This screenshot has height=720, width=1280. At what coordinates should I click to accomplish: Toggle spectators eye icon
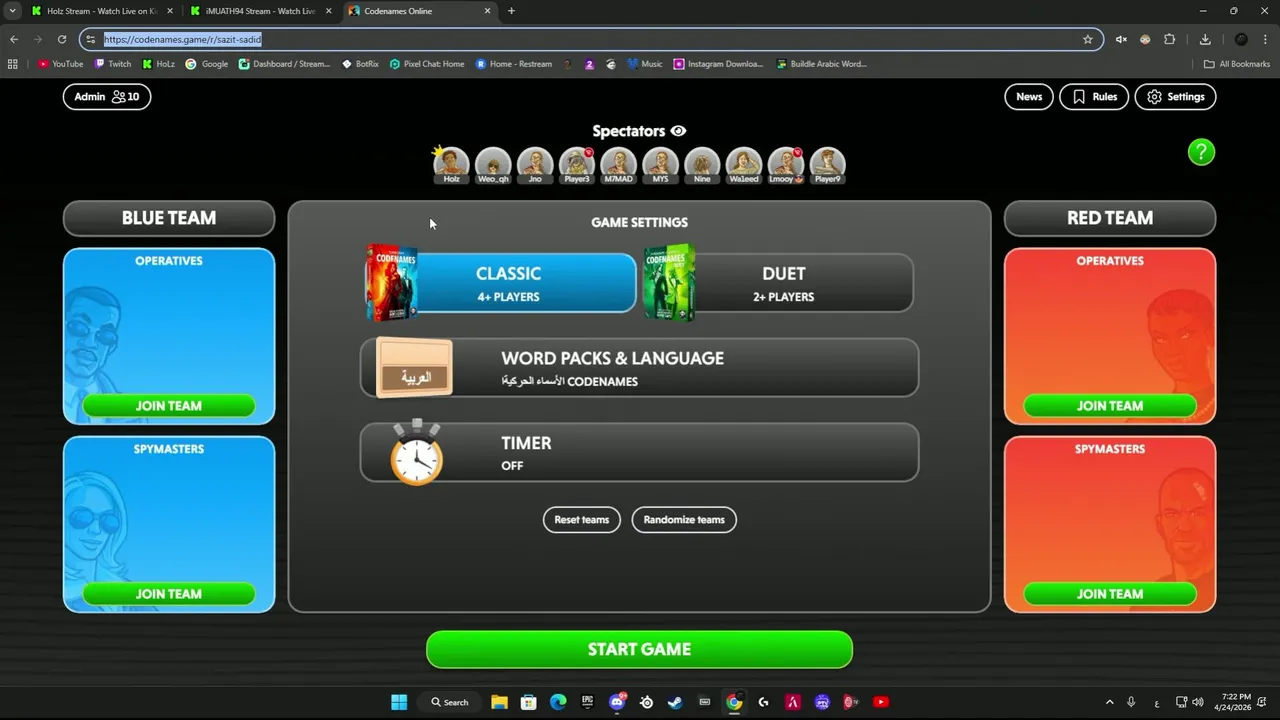(x=678, y=131)
